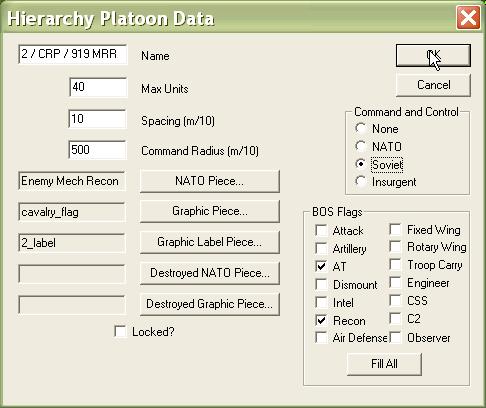Check the Engineer BOS flag
The width and height of the screenshot is (486, 408).
(395, 283)
